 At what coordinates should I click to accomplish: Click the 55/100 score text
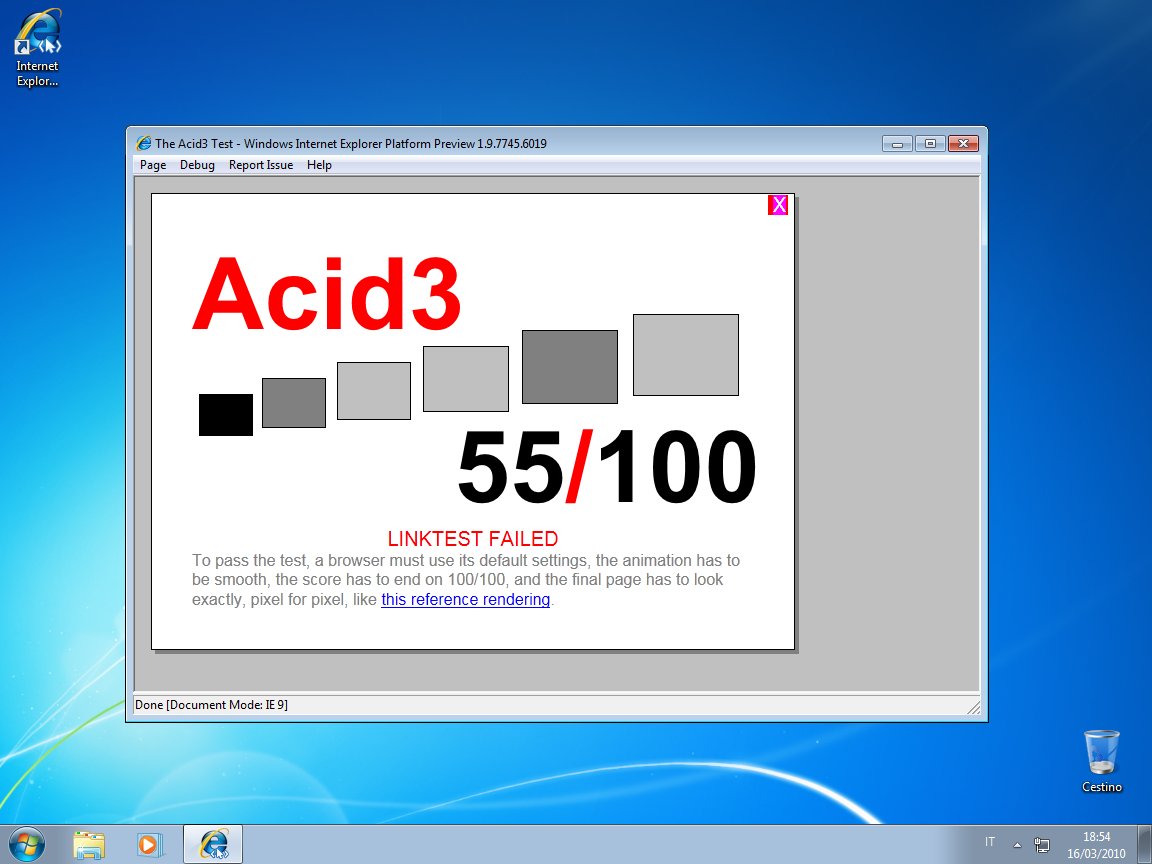pyautogui.click(x=606, y=467)
